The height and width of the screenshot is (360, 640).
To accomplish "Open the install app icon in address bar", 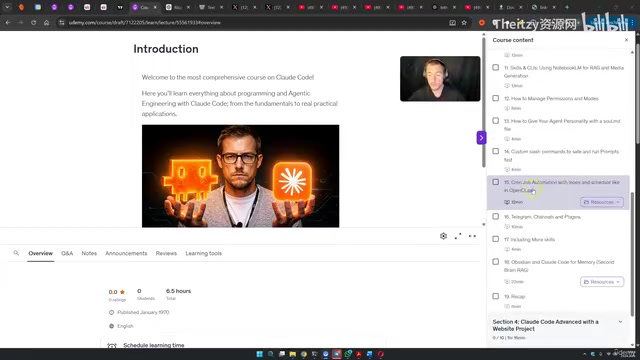I will click(x=452, y=23).
